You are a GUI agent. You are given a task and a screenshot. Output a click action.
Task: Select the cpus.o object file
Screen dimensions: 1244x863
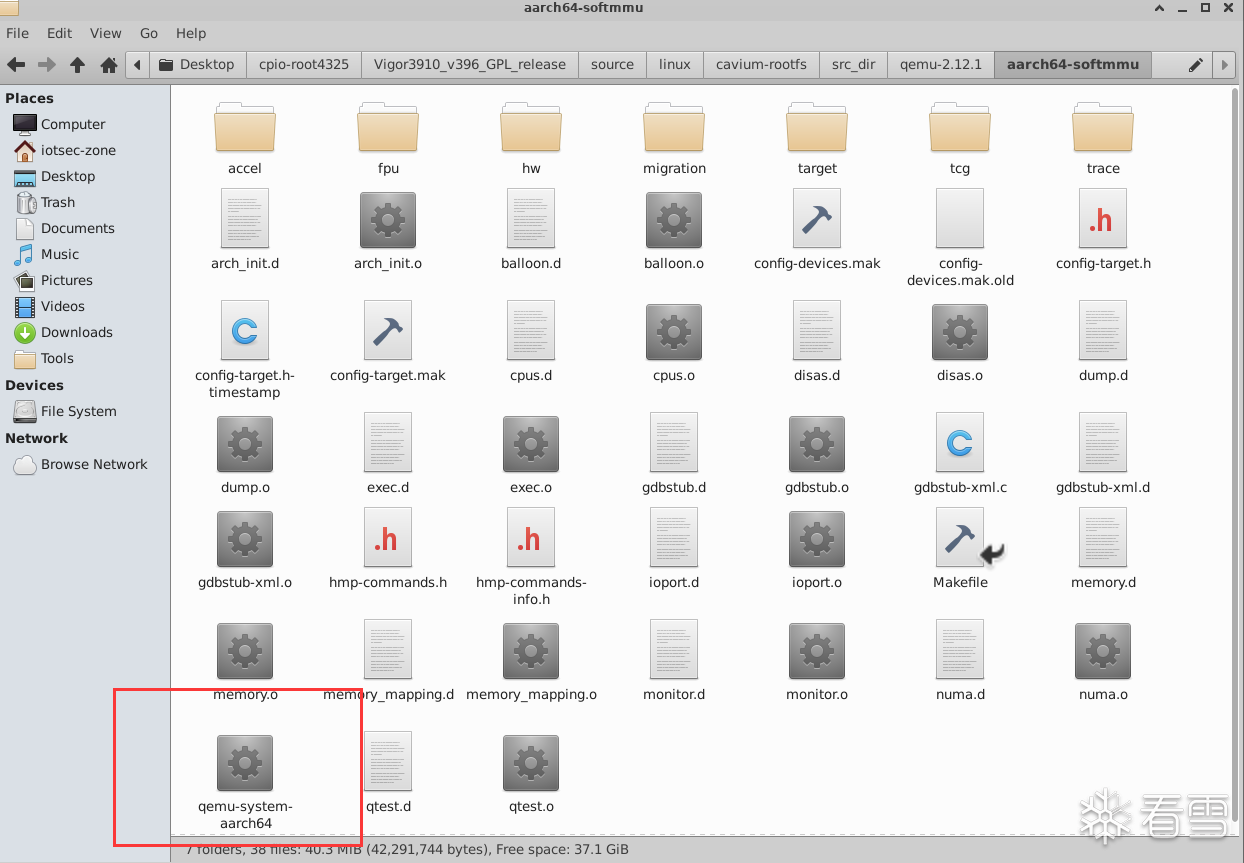674,343
